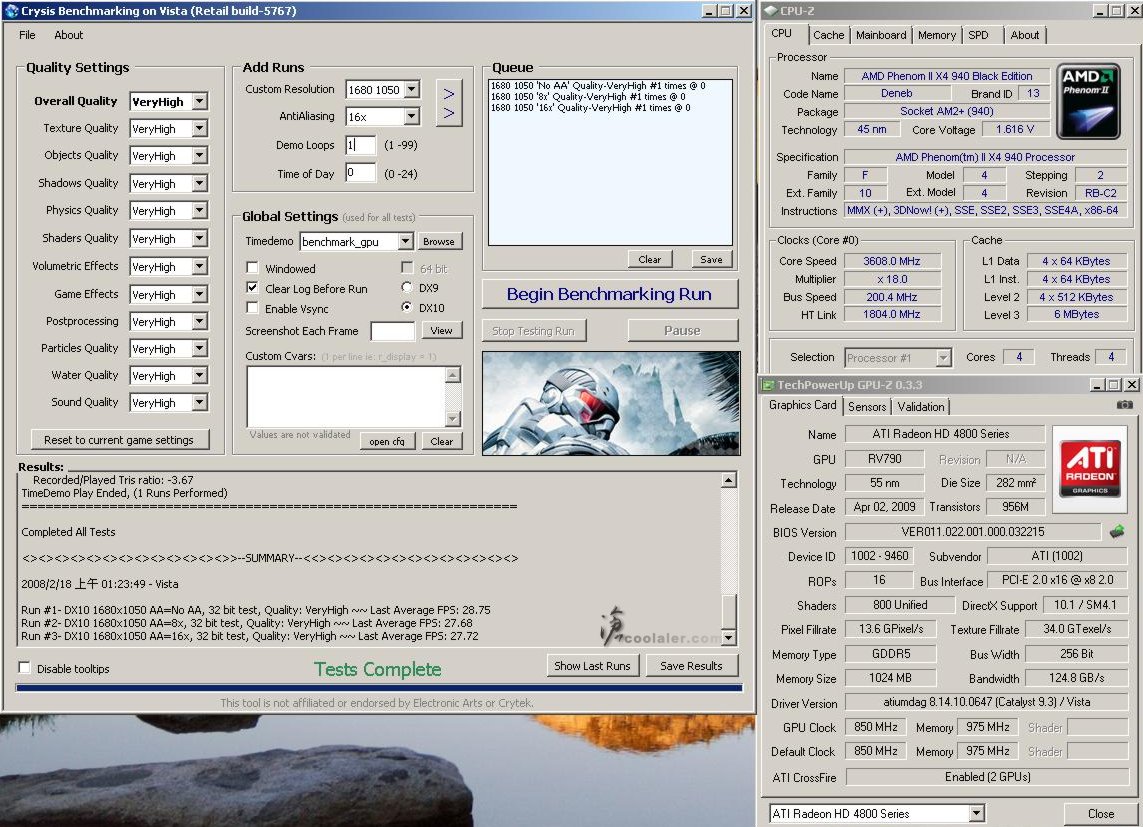
Task: Select the DX10 radio button
Action: [407, 307]
